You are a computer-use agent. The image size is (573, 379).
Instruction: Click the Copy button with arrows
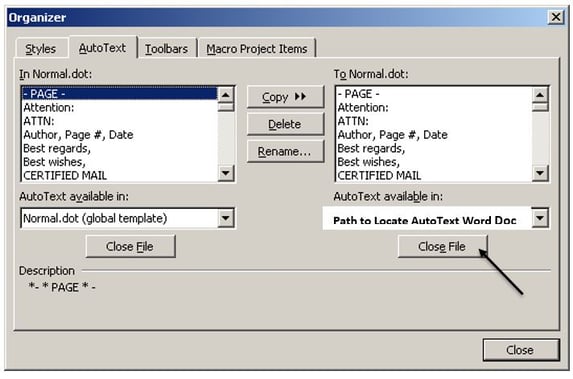click(285, 97)
